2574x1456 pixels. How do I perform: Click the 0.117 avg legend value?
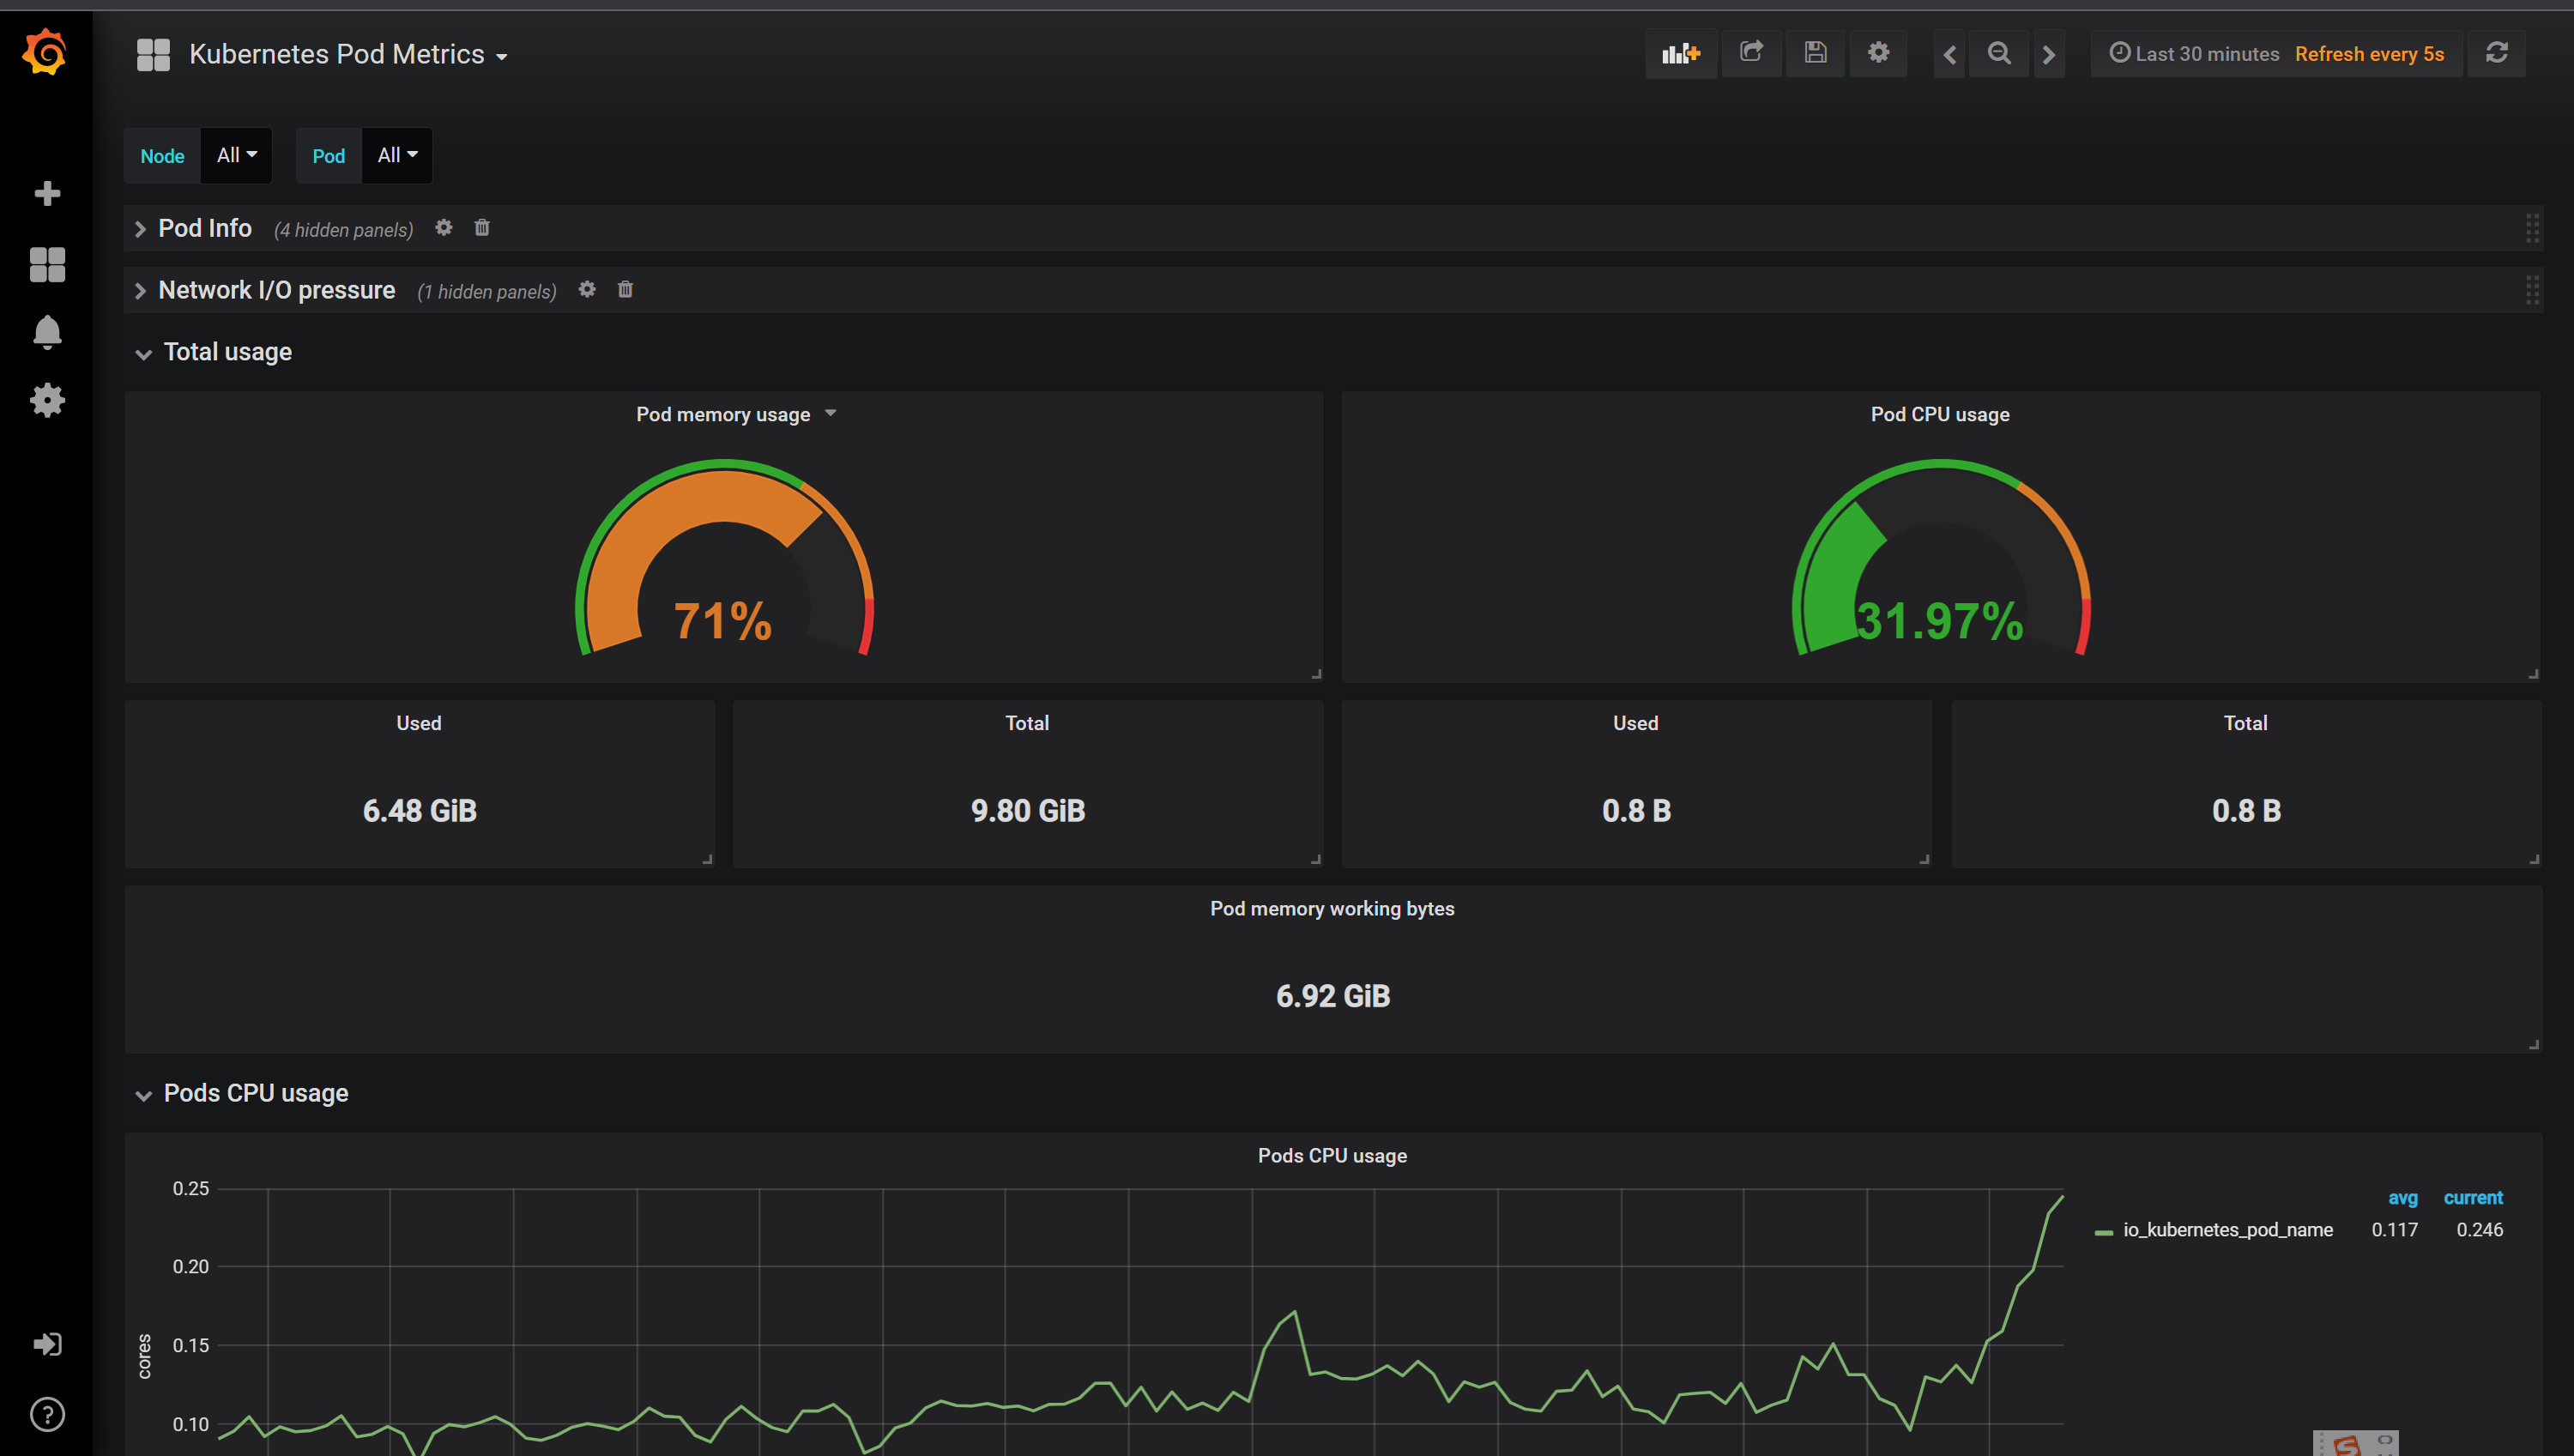click(2394, 1230)
